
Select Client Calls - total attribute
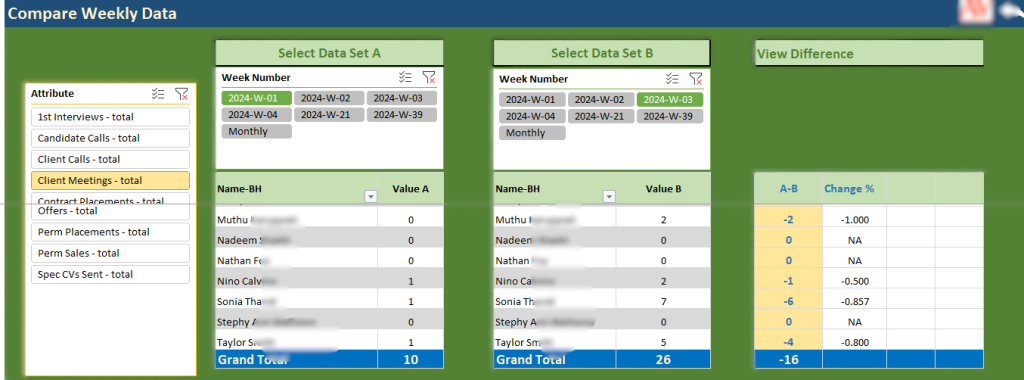110,159
